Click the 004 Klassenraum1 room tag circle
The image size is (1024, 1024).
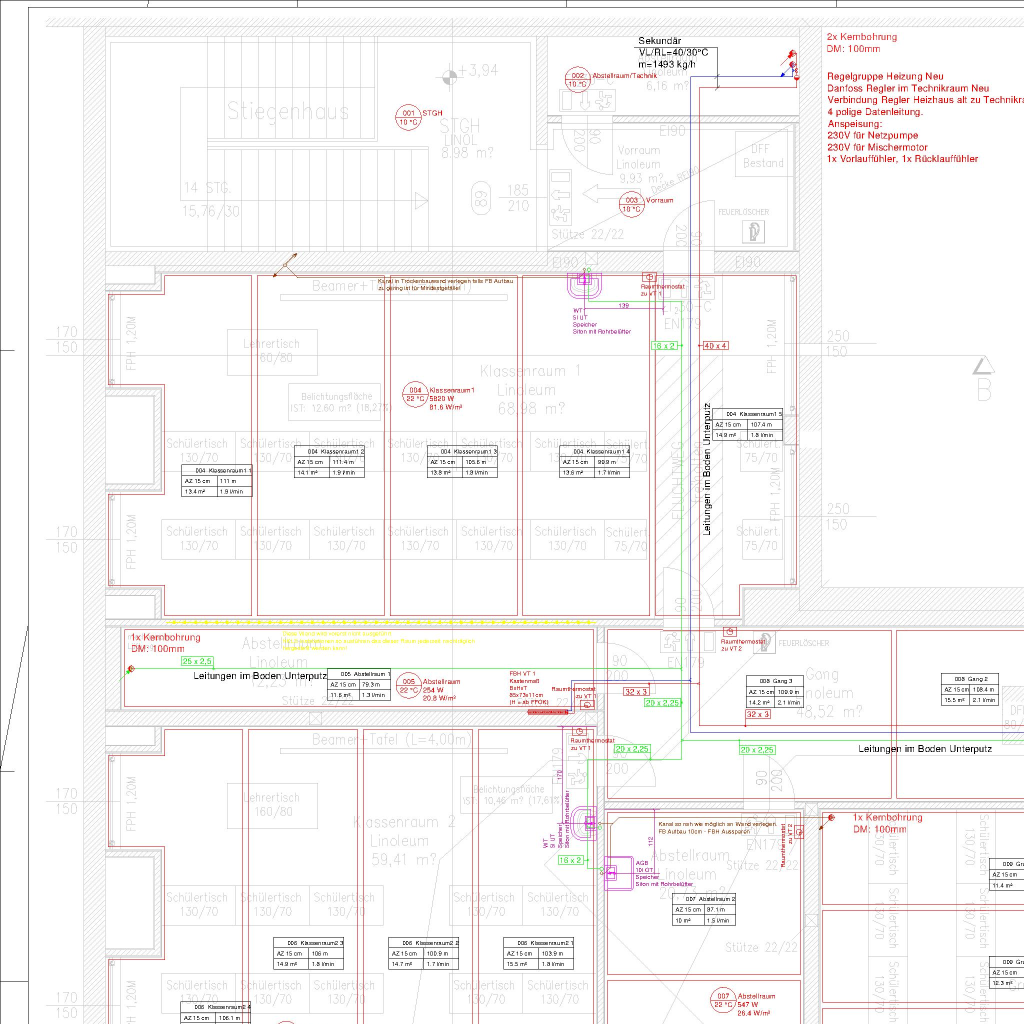415,394
